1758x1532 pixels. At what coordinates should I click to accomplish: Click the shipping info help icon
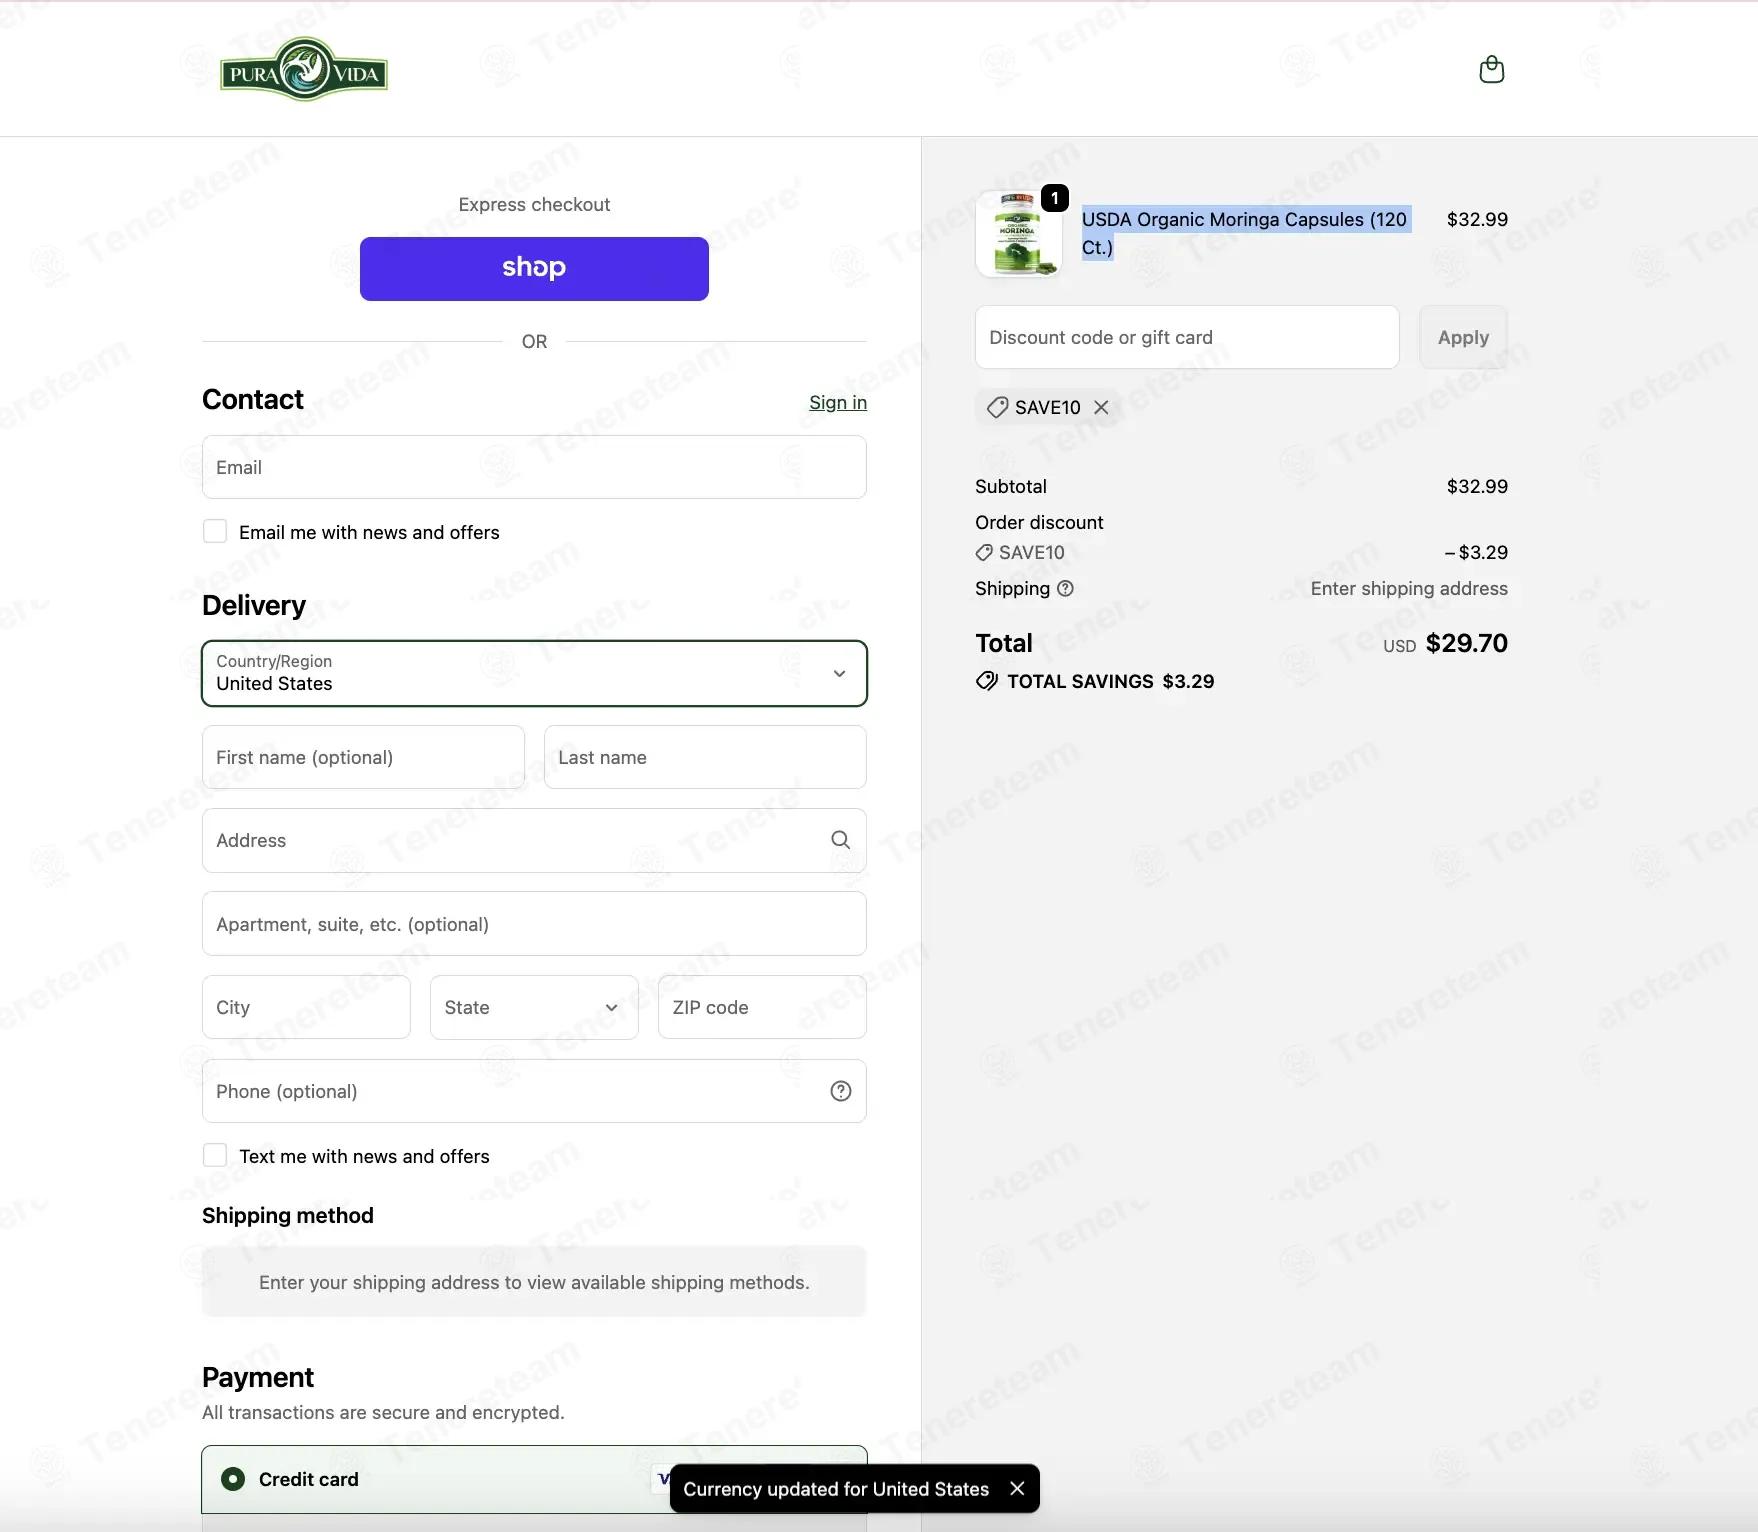1066,588
